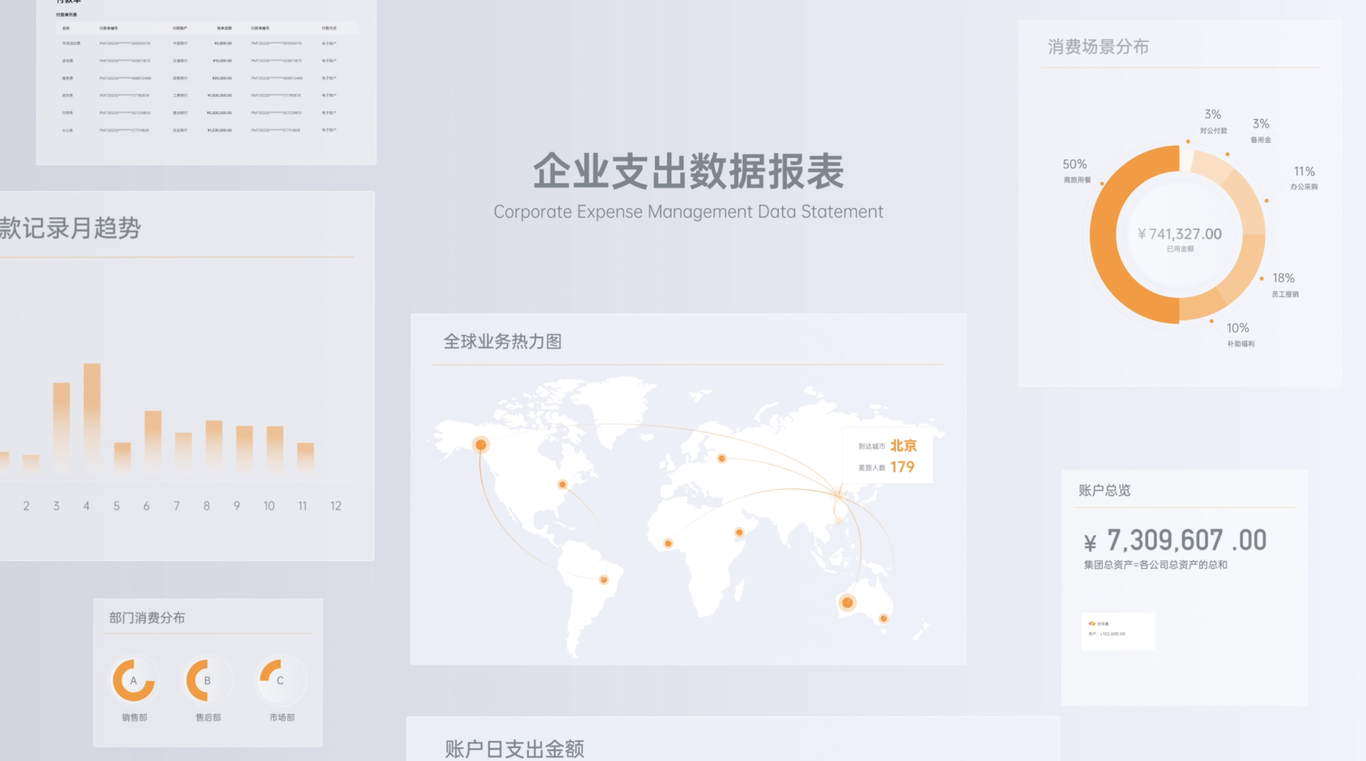Select the large map marker in western Australia
1366x761 pixels.
847,602
